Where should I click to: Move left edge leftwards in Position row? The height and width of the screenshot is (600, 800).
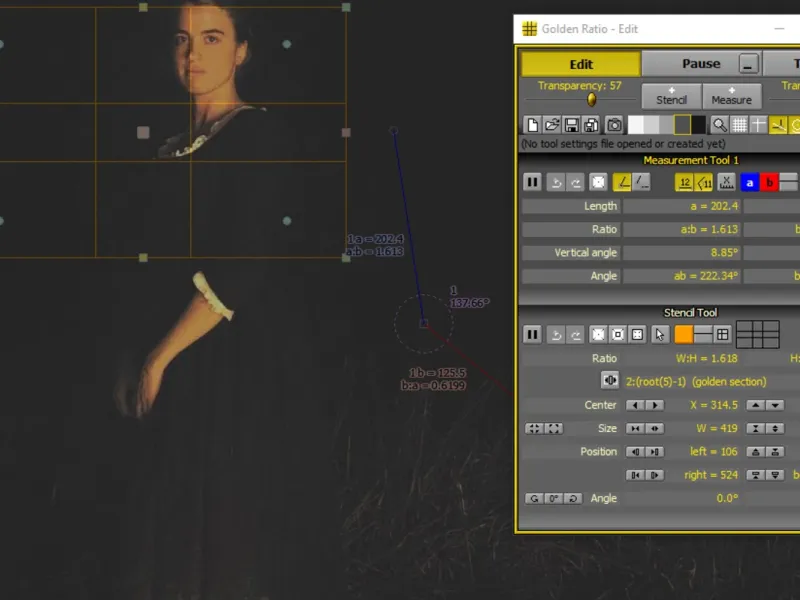pyautogui.click(x=635, y=452)
